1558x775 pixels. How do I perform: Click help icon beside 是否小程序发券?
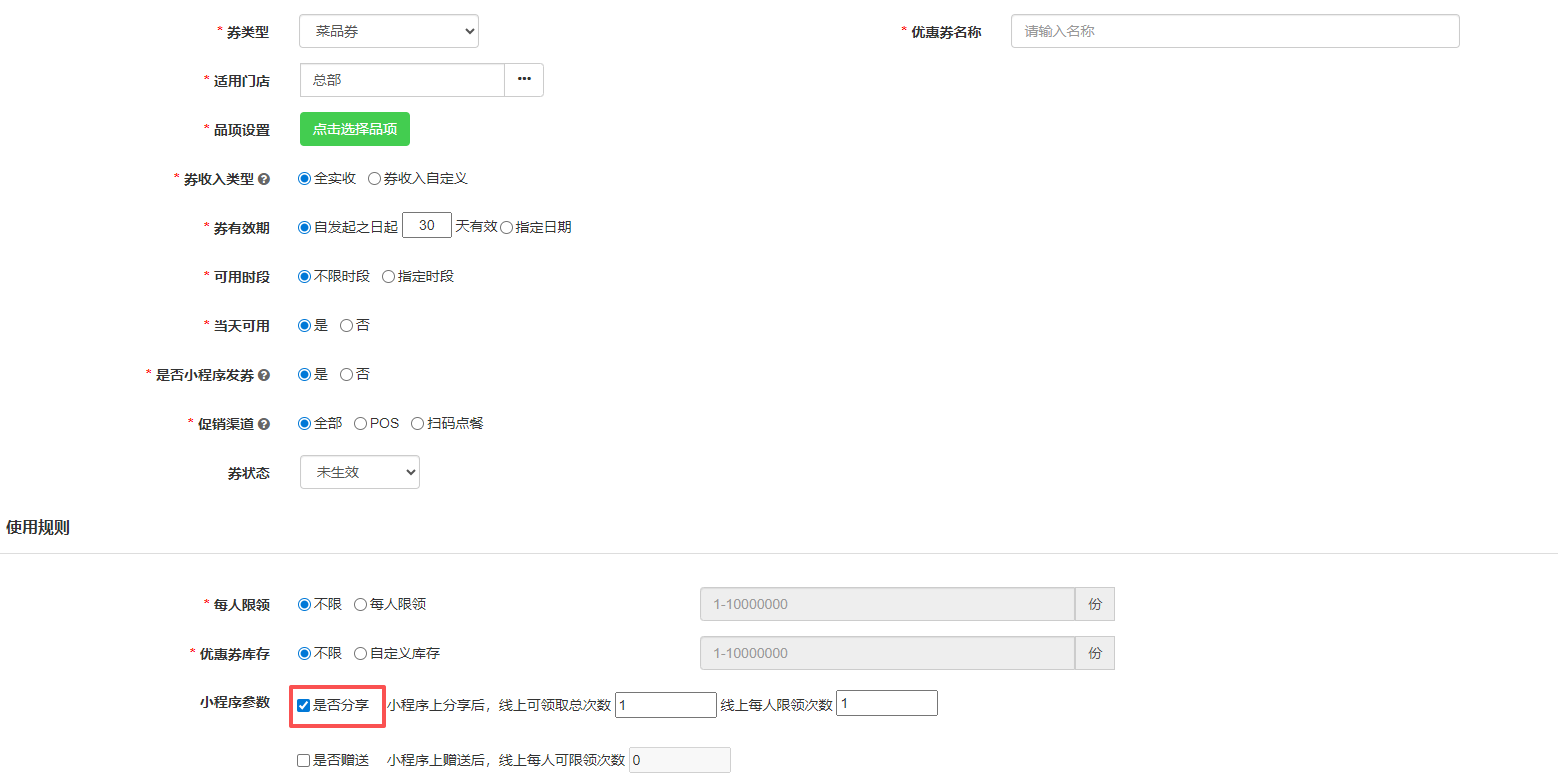click(x=264, y=375)
